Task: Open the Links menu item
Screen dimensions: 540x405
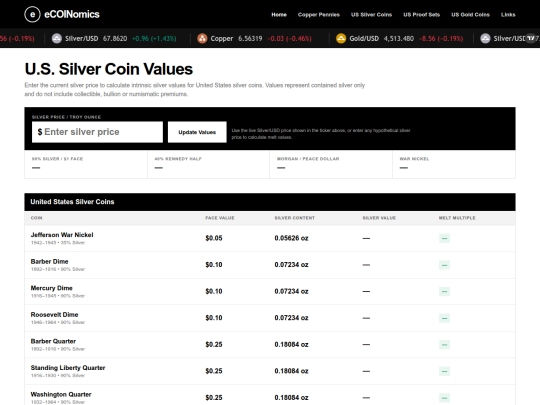Action: click(508, 14)
